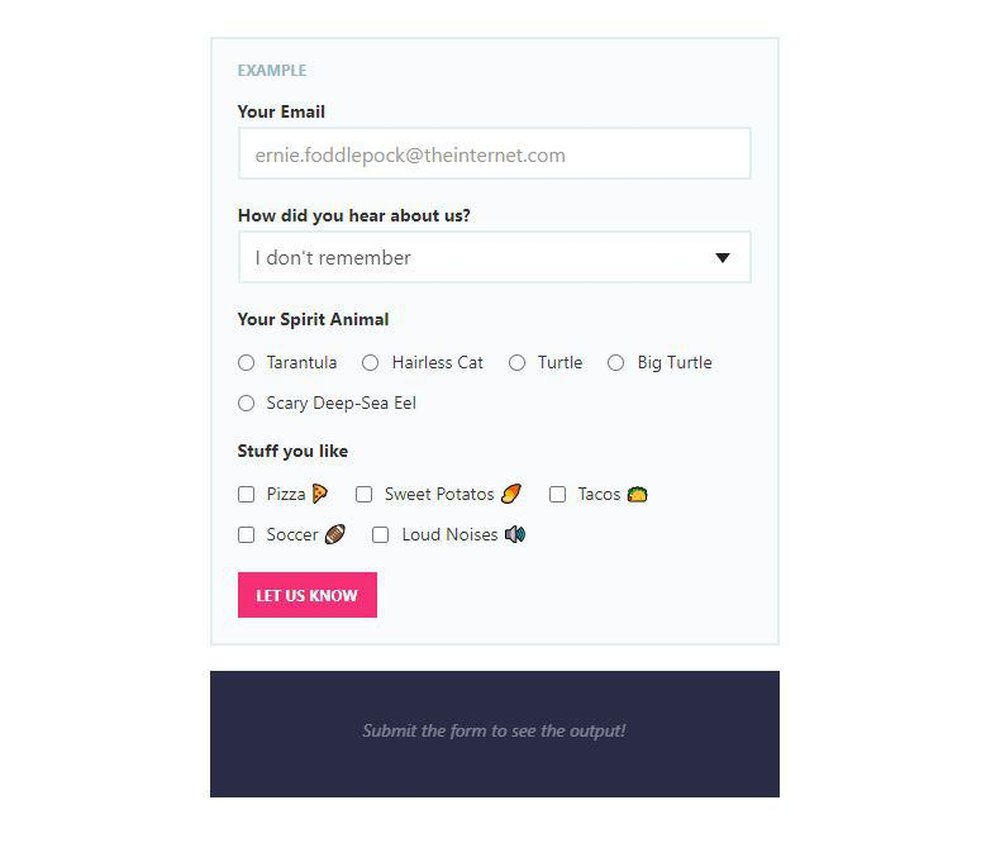
Task: Click the pizza slice emoji icon
Action: pyautogui.click(x=319, y=493)
